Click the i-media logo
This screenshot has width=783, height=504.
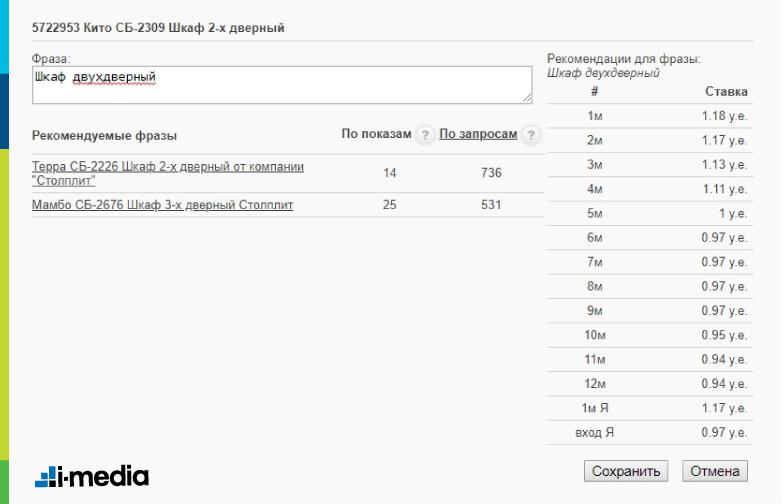92,476
